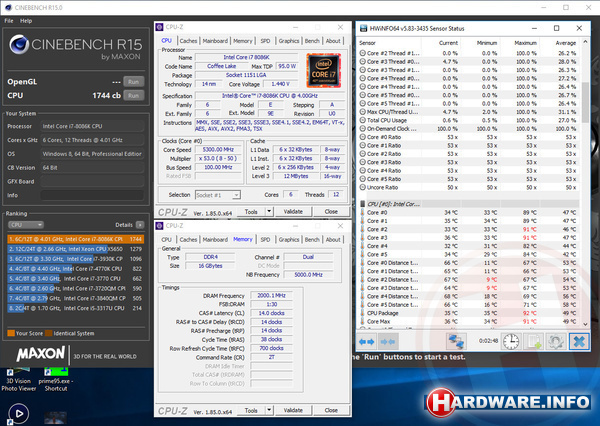This screenshot has width=600, height=426.
Task: Select the Uncore Ratio sensor row
Action: pos(470,188)
